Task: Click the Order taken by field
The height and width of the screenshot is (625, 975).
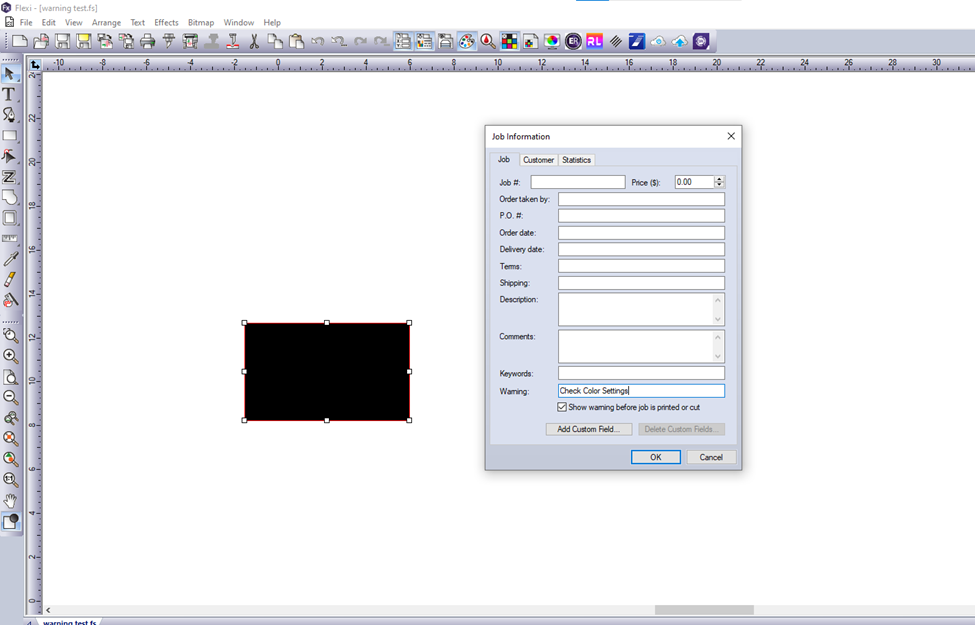Action: pos(641,199)
